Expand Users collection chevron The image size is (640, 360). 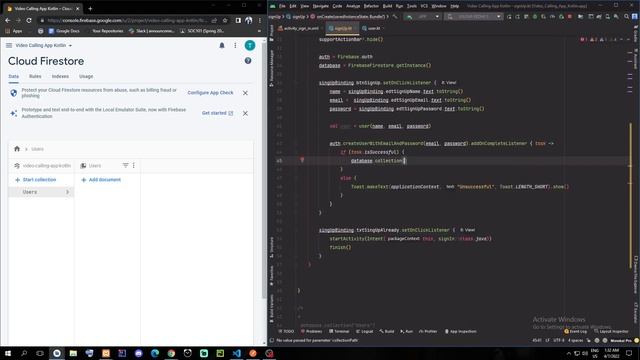pos(67,192)
